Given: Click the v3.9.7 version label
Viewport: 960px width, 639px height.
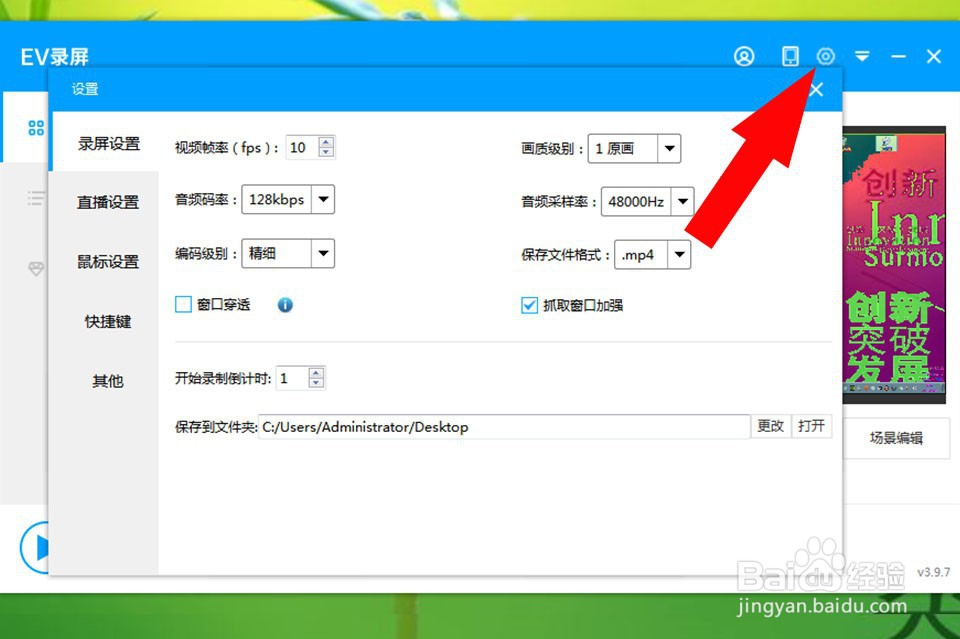Looking at the screenshot, I should [x=934, y=572].
